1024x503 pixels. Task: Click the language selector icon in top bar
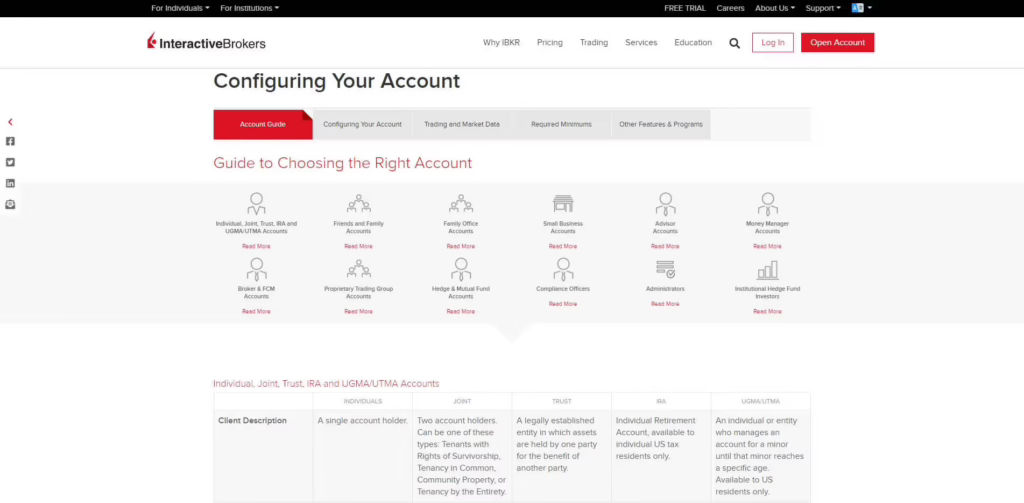(857, 8)
